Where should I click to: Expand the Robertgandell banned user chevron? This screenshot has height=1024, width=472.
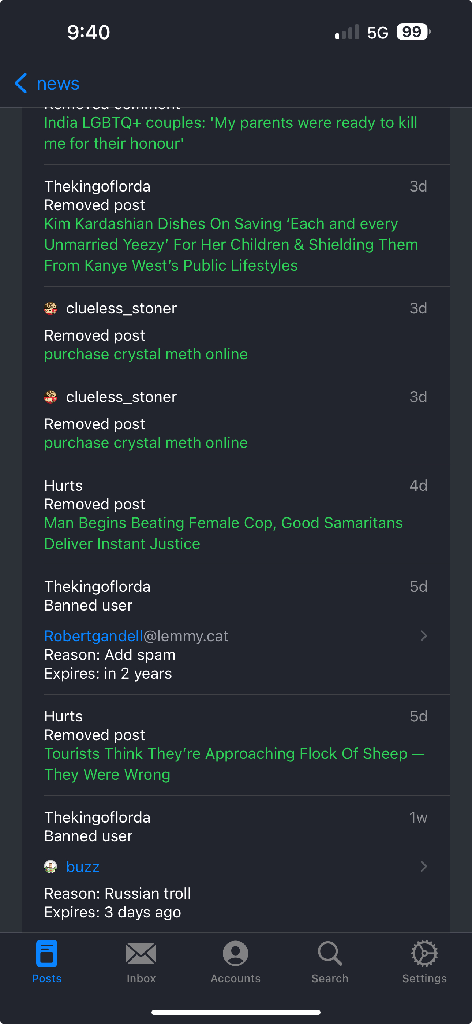click(x=424, y=635)
